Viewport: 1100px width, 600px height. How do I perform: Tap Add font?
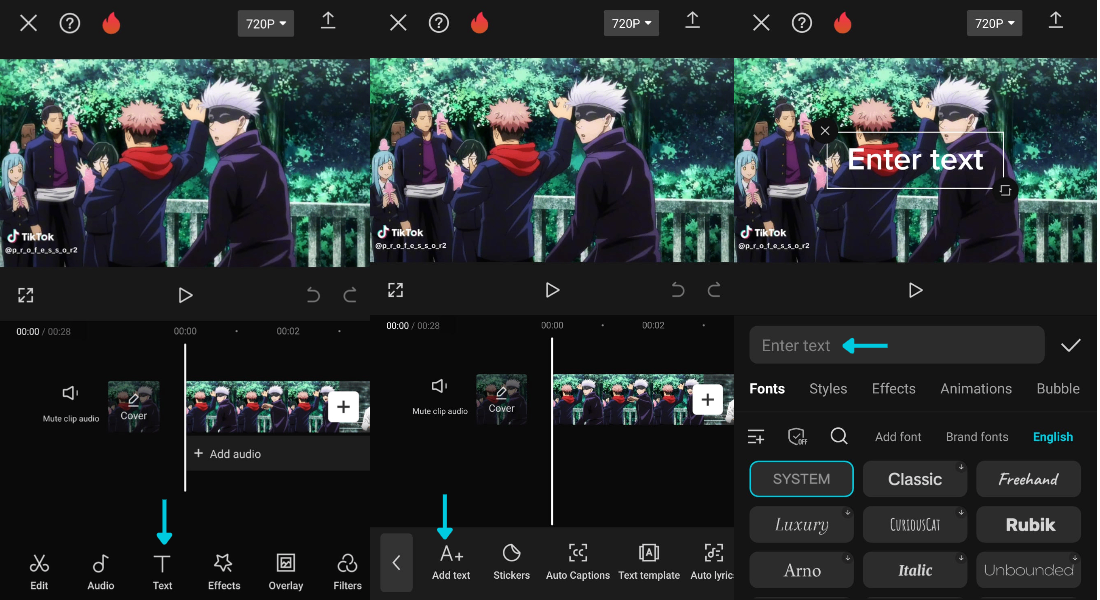(898, 436)
